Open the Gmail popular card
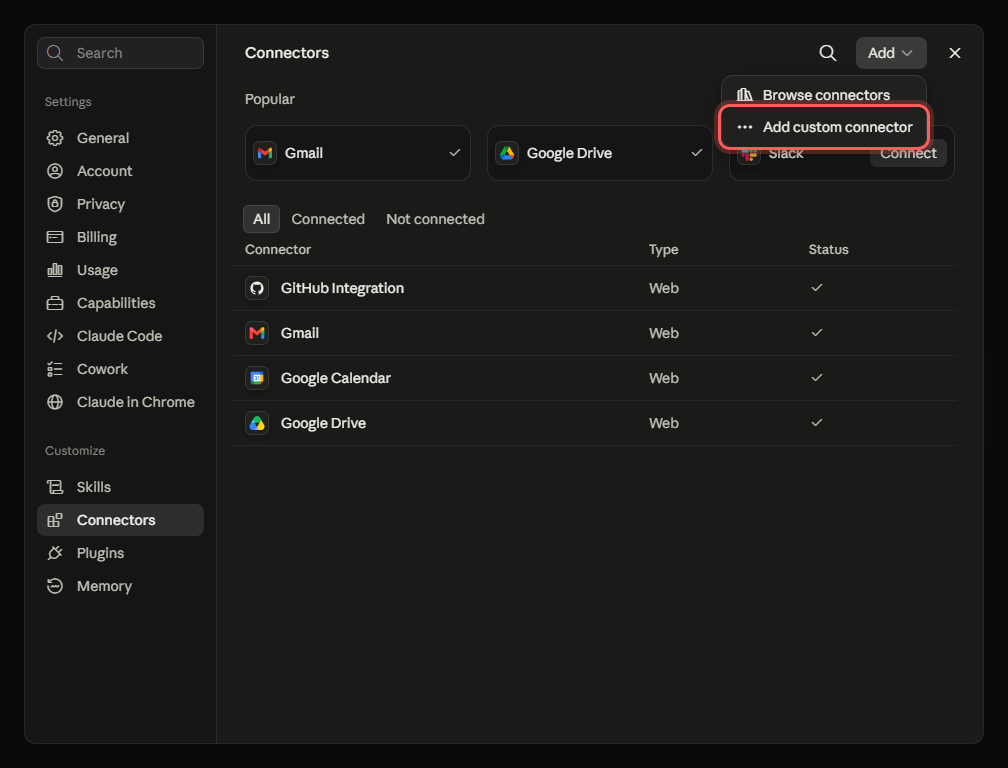Screen dimensions: 1008x768 (x=357, y=153)
